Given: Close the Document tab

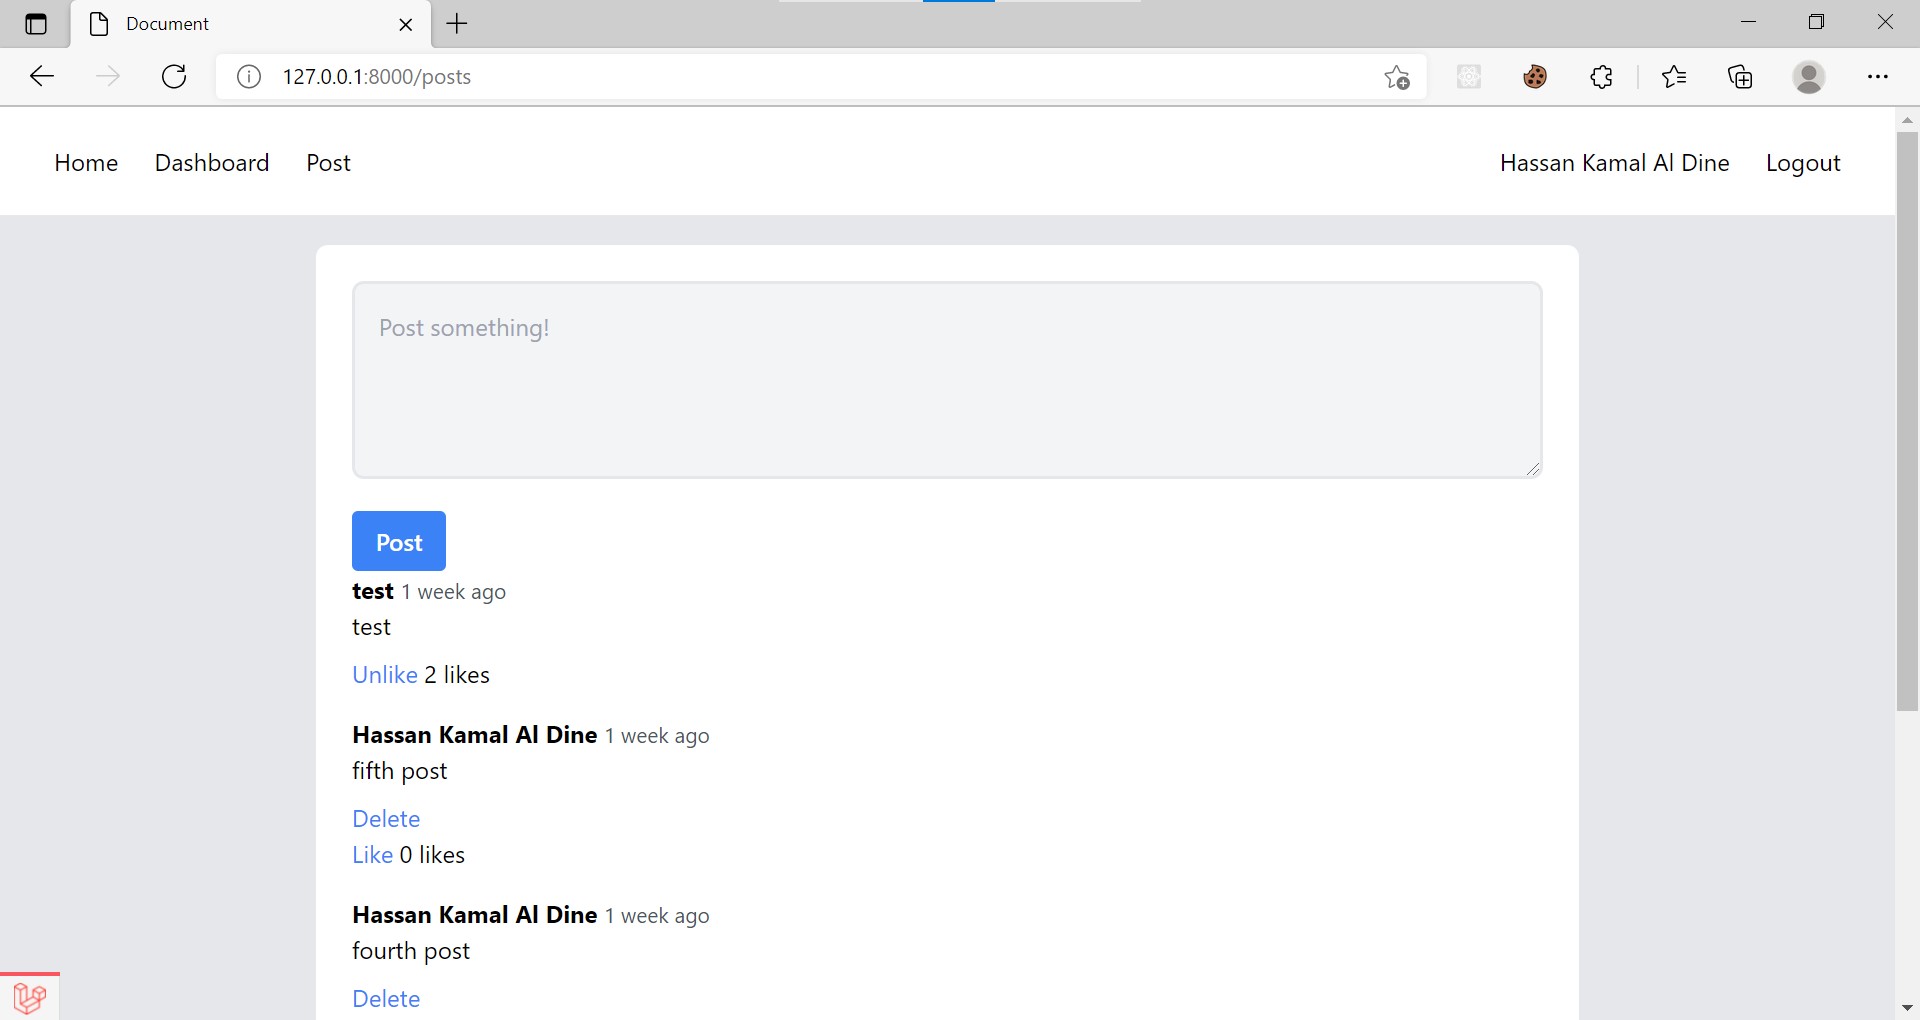Looking at the screenshot, I should (x=406, y=25).
